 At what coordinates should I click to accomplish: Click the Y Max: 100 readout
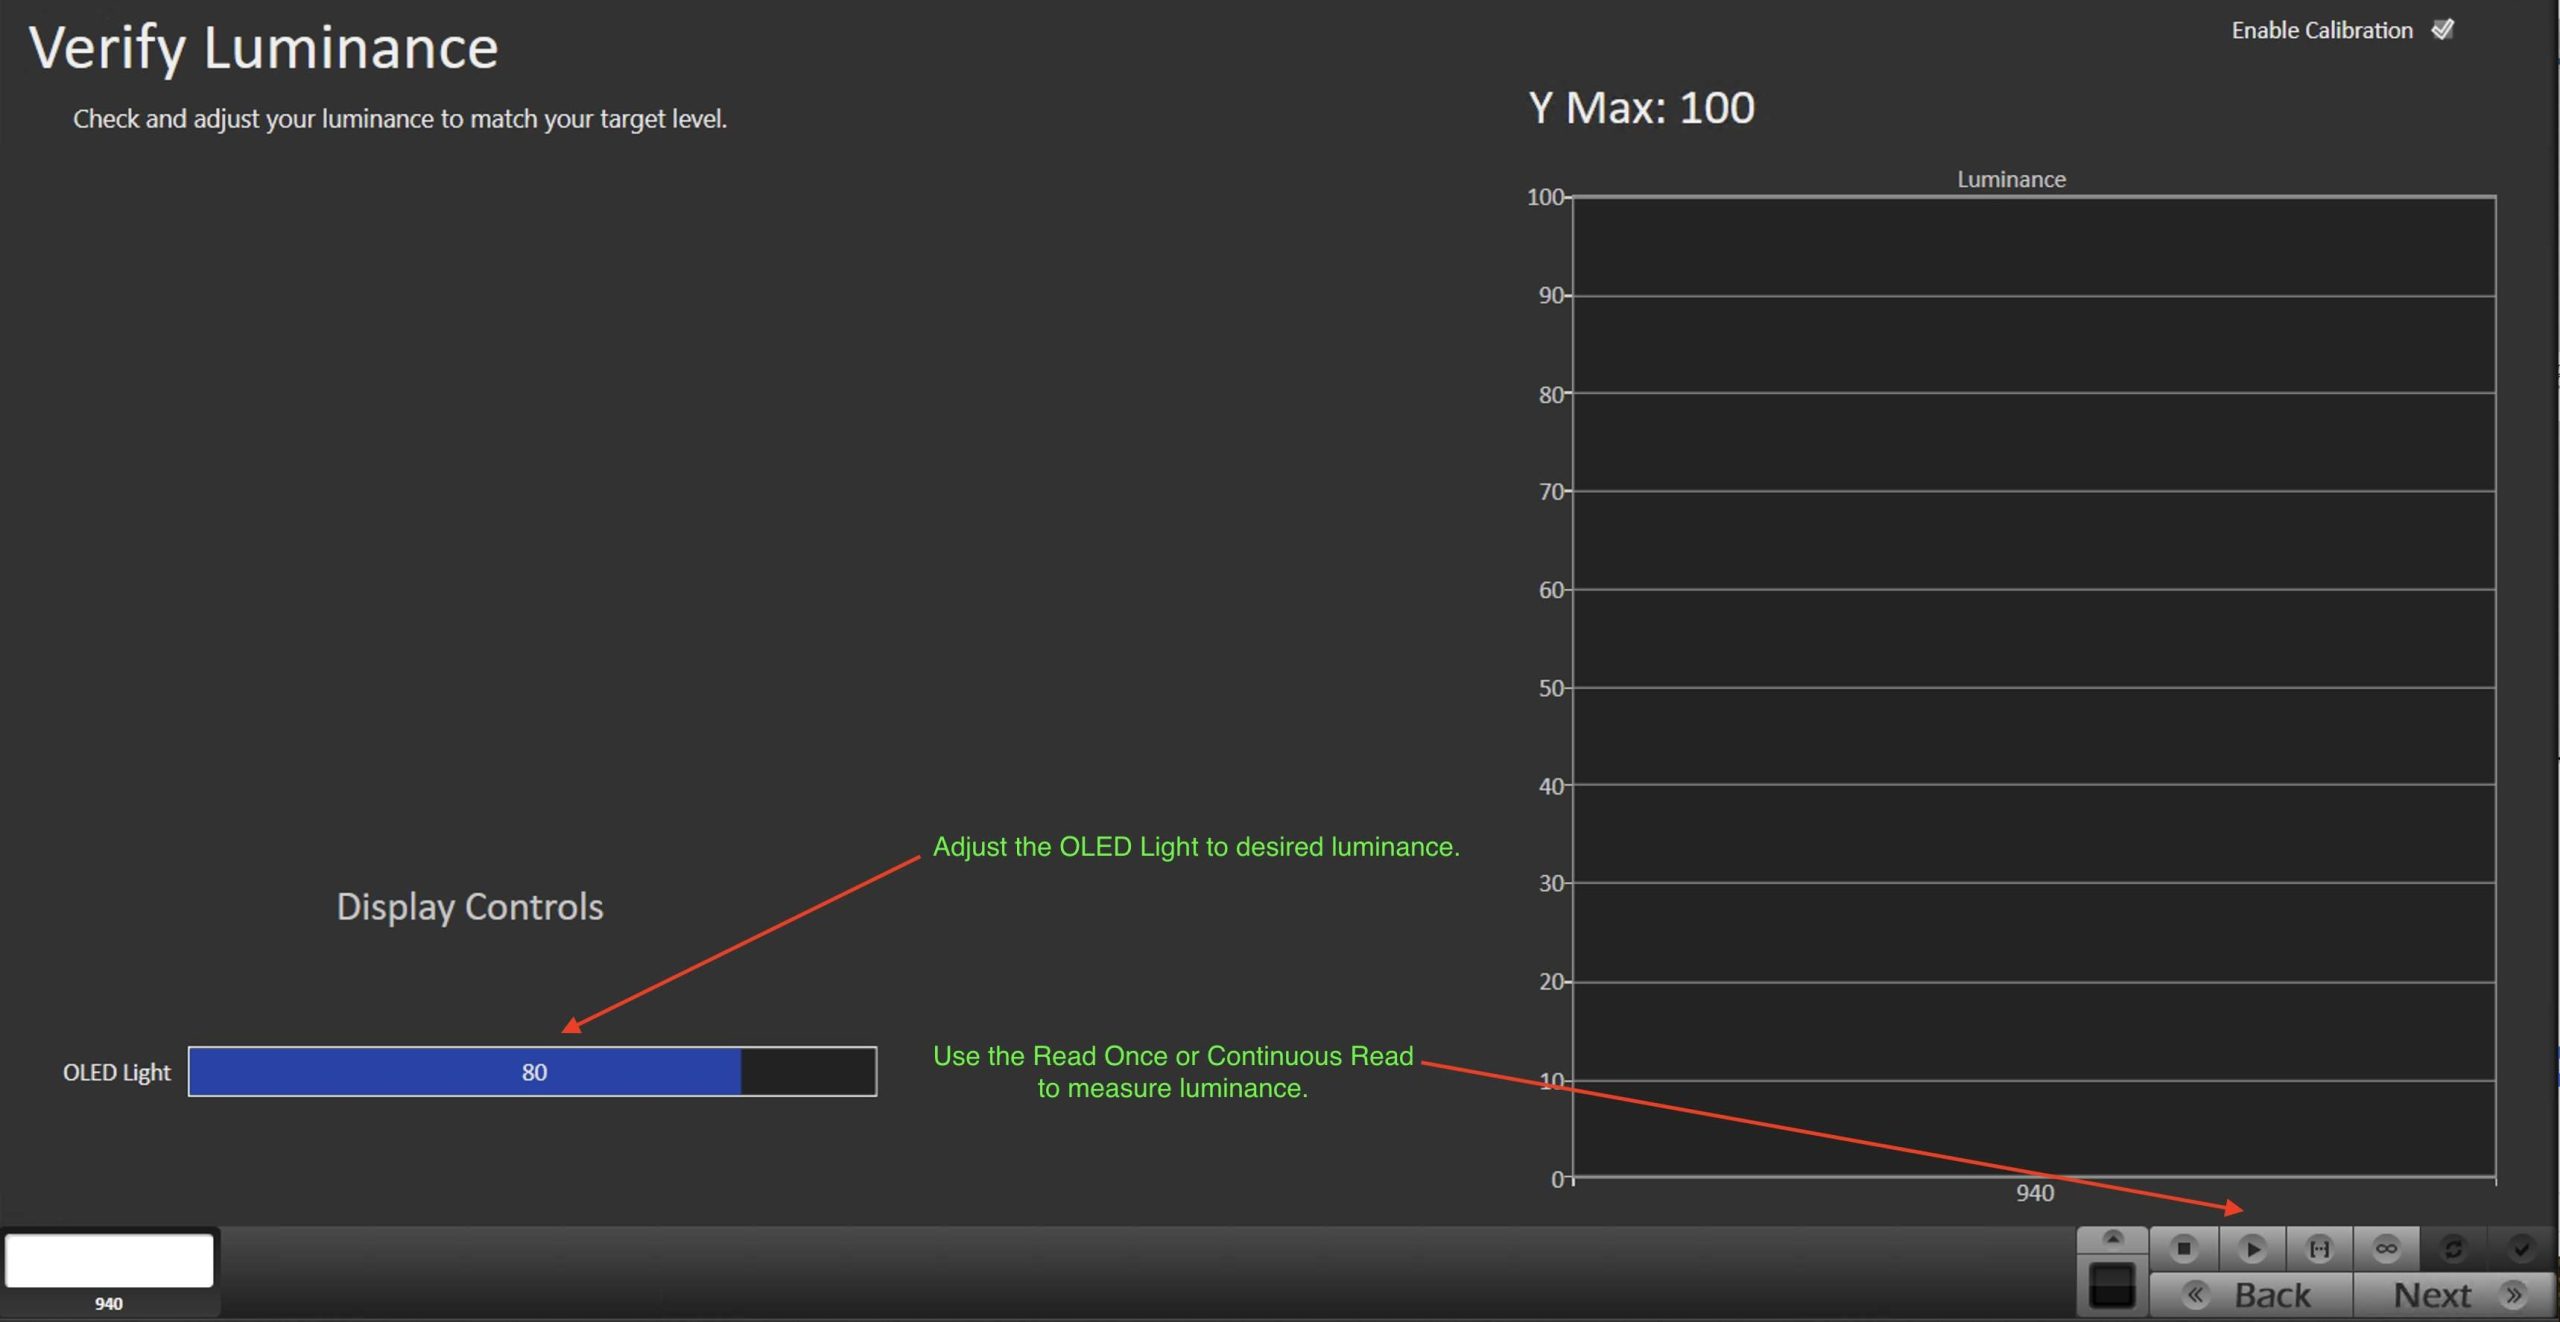1641,107
